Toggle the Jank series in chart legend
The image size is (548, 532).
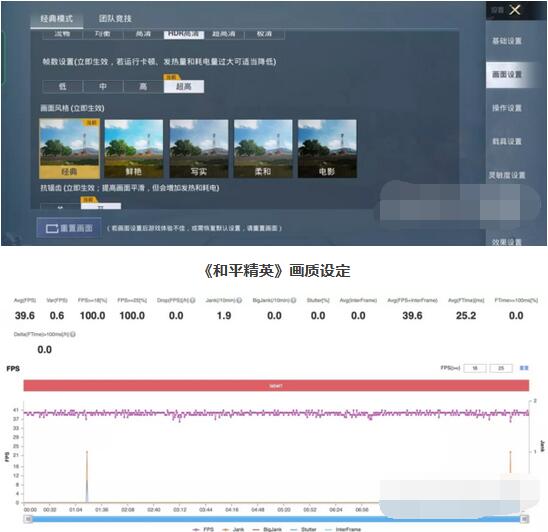233,529
